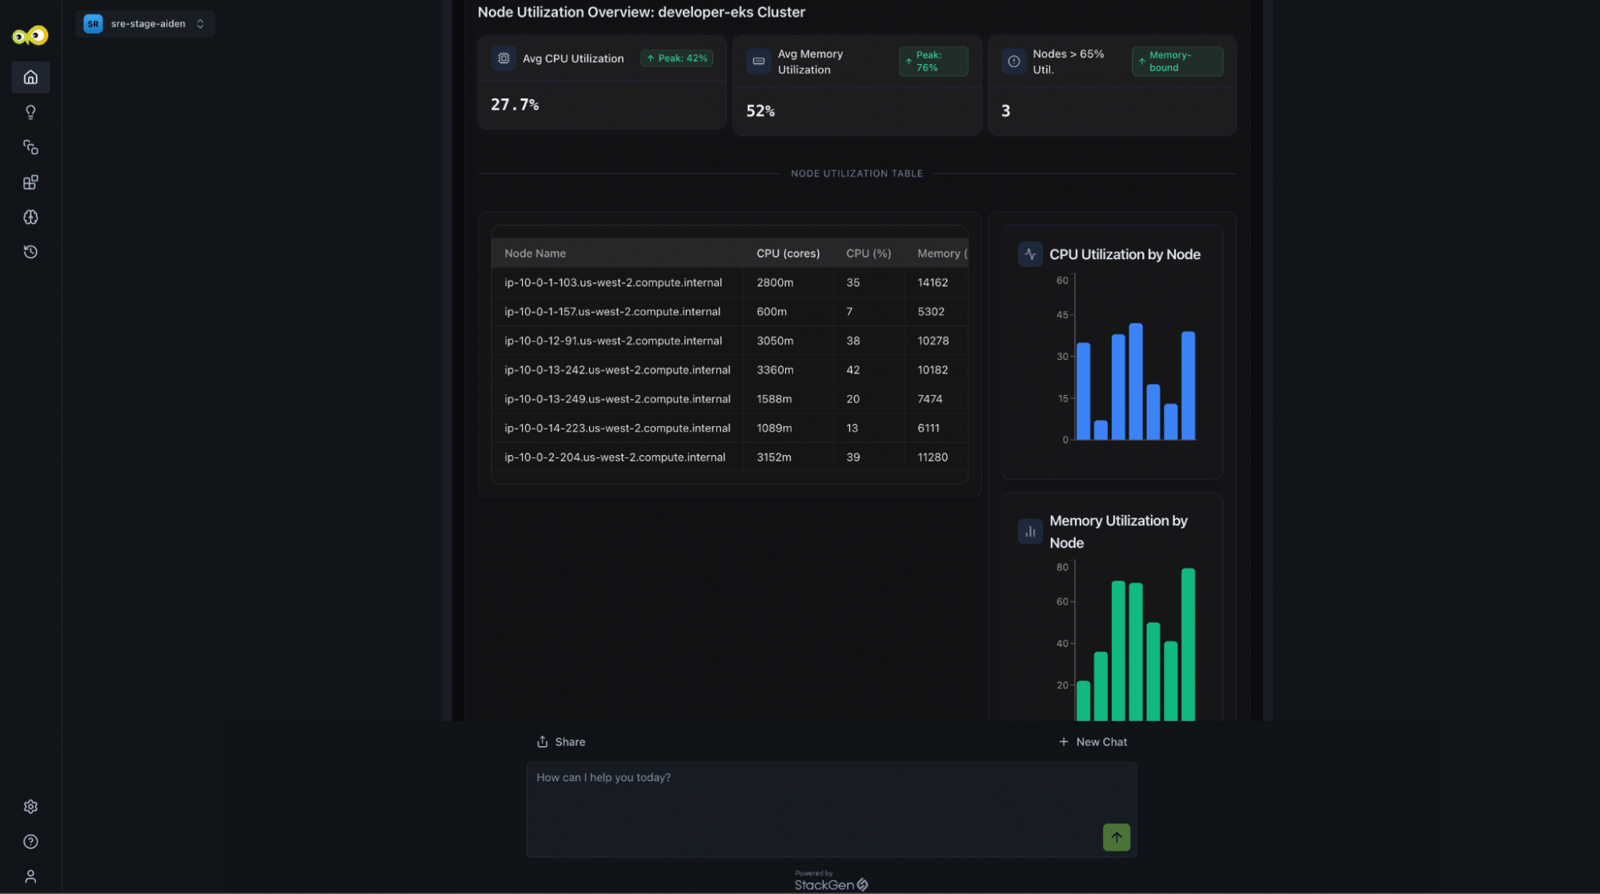Screen dimensions: 1600x894
Task: Select row ip-10-0-1-157.us-west-2.compute.internal
Action: click(729, 312)
